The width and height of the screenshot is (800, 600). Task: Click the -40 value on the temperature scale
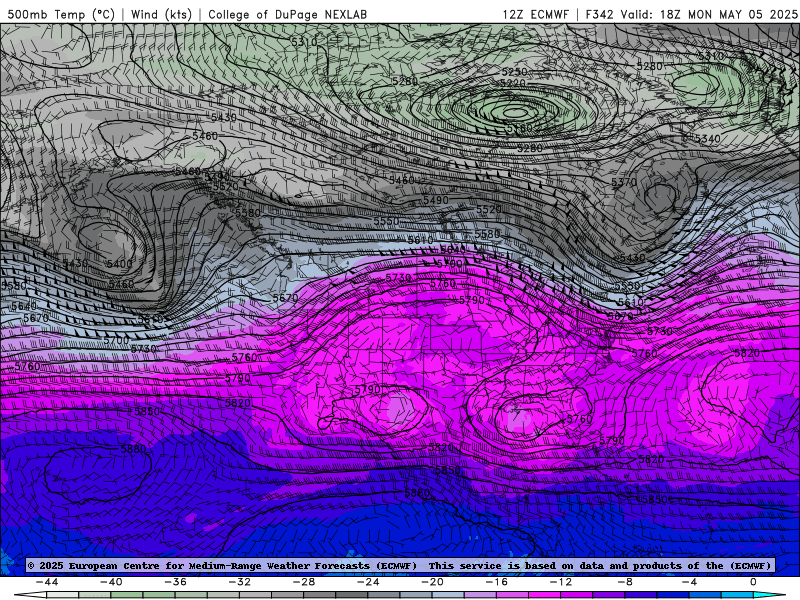tap(111, 582)
